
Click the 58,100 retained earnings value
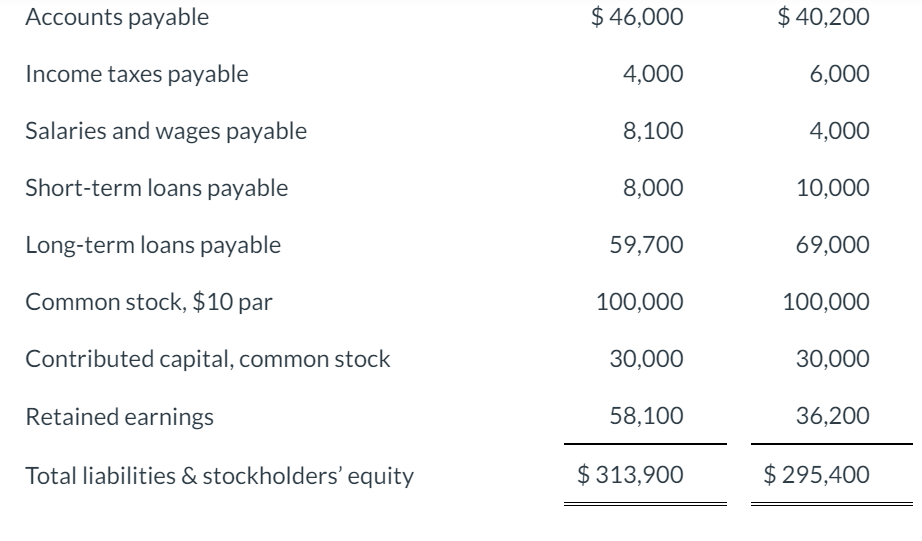click(x=647, y=417)
